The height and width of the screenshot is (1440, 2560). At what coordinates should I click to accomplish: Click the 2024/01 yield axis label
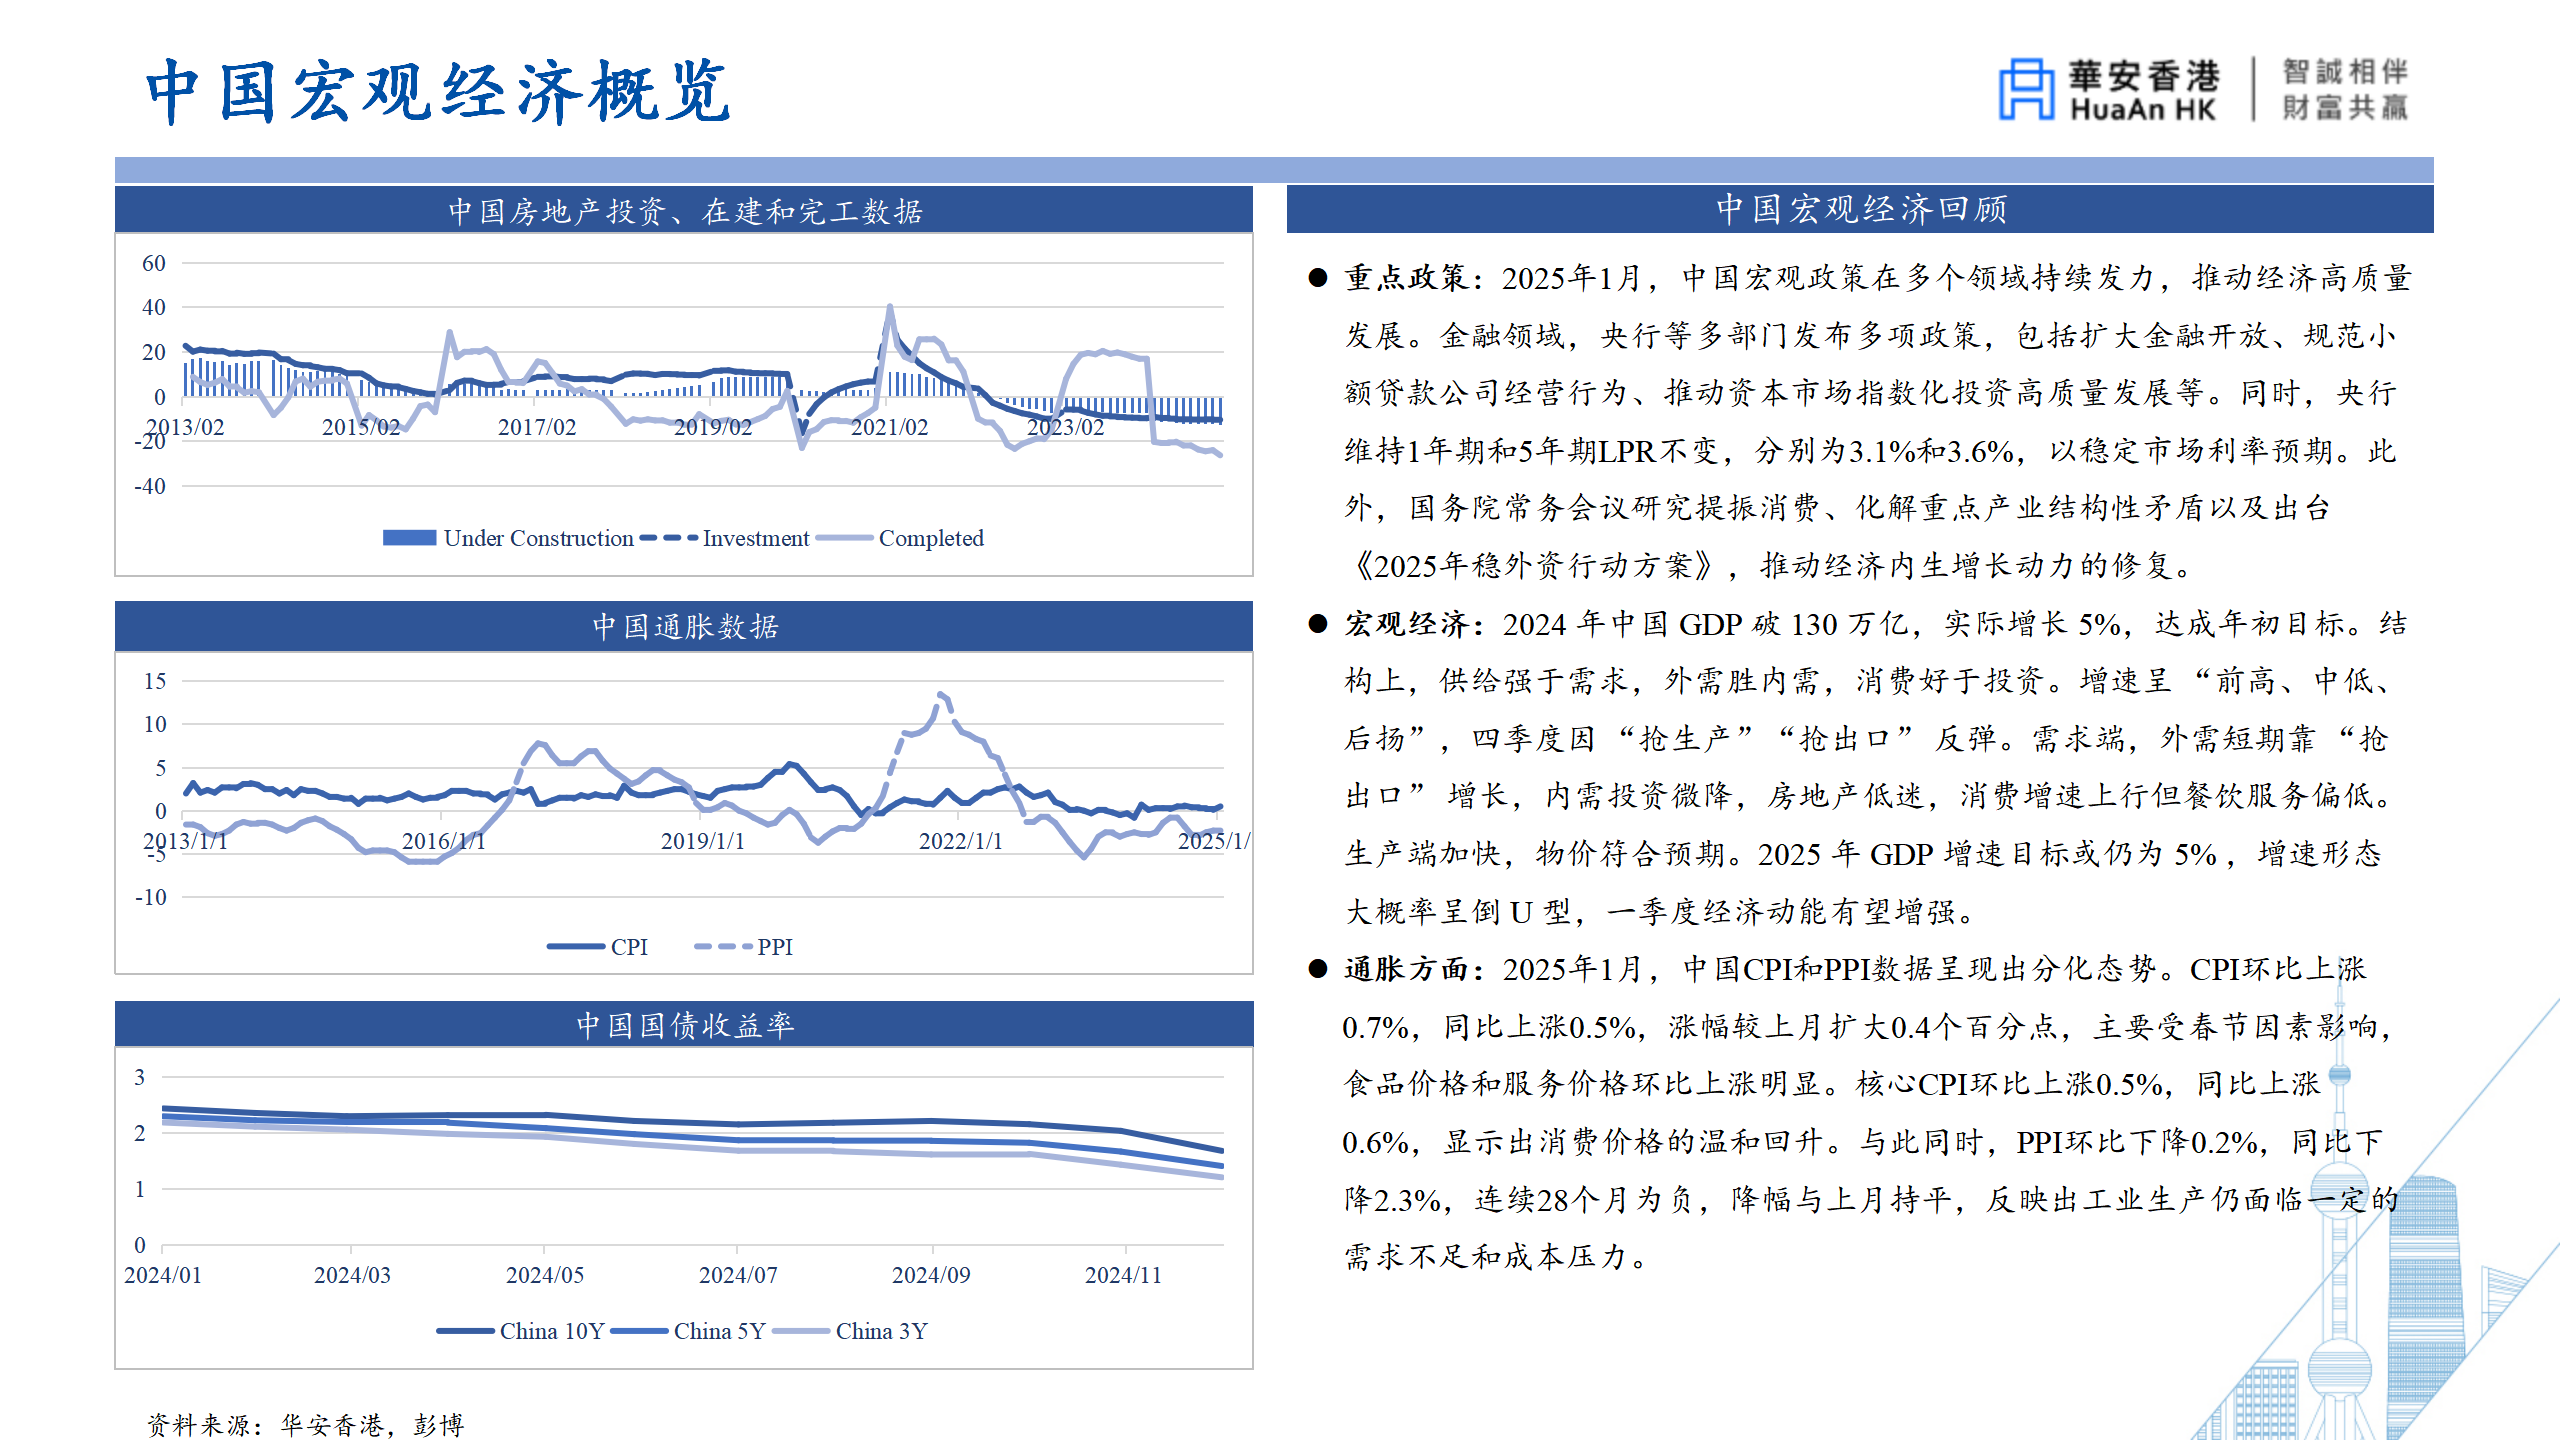pos(162,1275)
